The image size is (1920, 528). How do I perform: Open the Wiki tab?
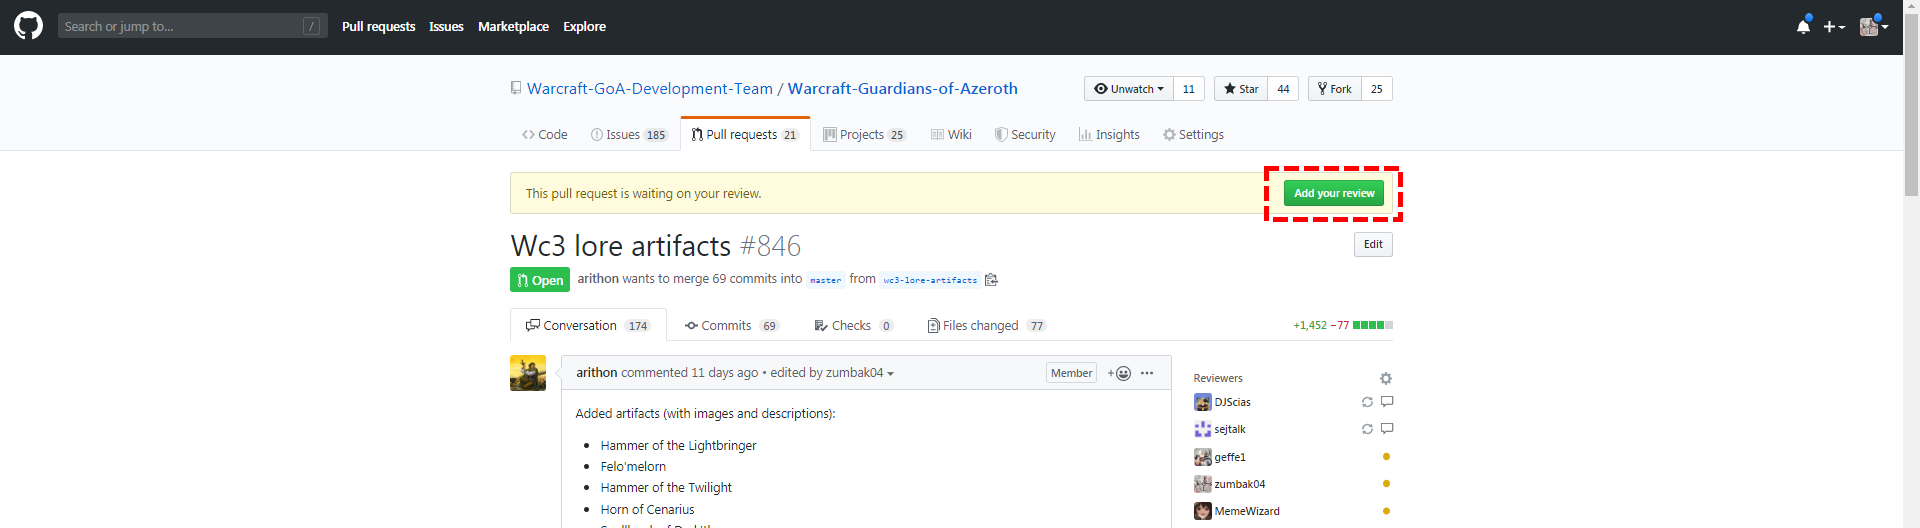[951, 135]
